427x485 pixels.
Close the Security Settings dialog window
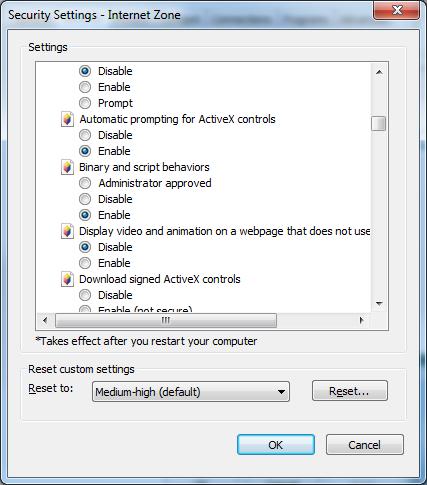click(x=396, y=11)
